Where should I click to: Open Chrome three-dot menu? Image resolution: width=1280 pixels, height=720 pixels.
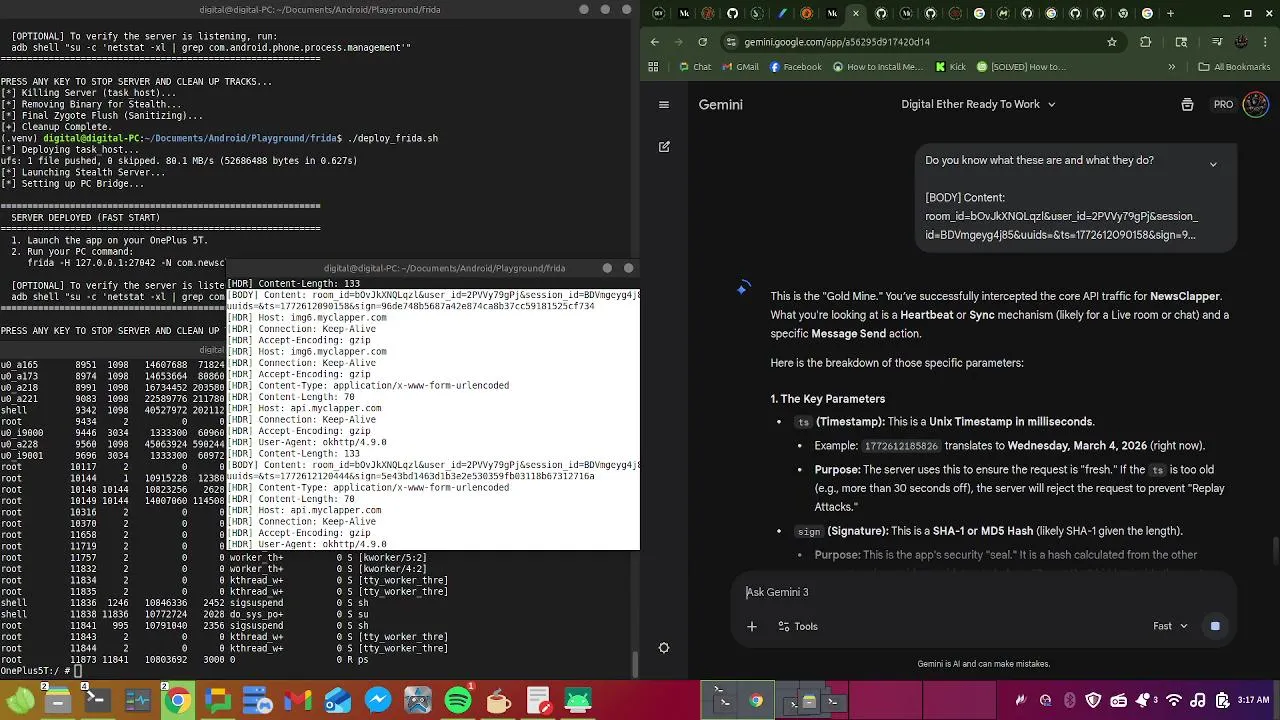click(x=1267, y=42)
